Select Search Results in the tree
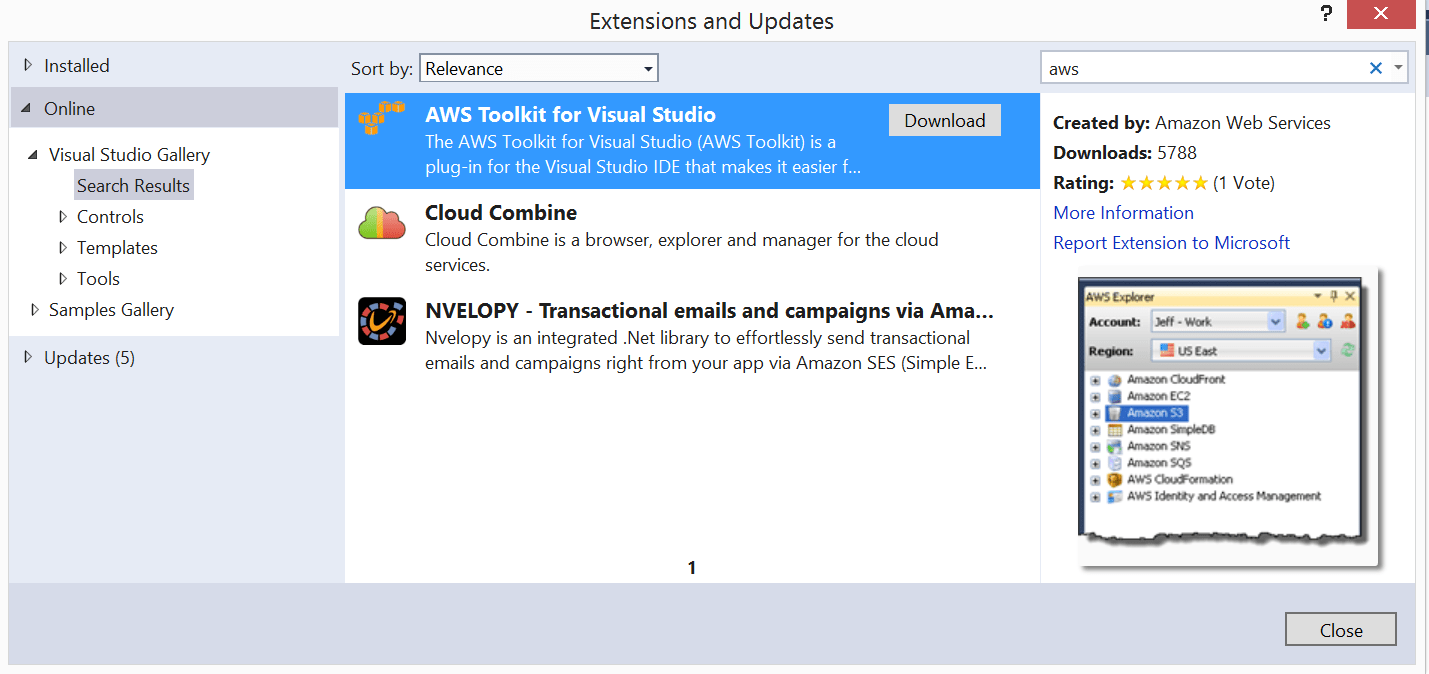The image size is (1429, 674). click(133, 186)
